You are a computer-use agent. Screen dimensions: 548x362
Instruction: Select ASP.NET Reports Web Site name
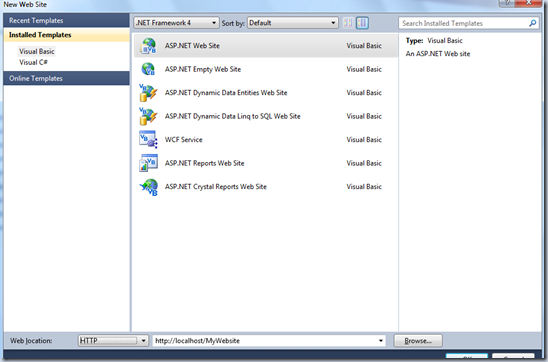[204, 163]
